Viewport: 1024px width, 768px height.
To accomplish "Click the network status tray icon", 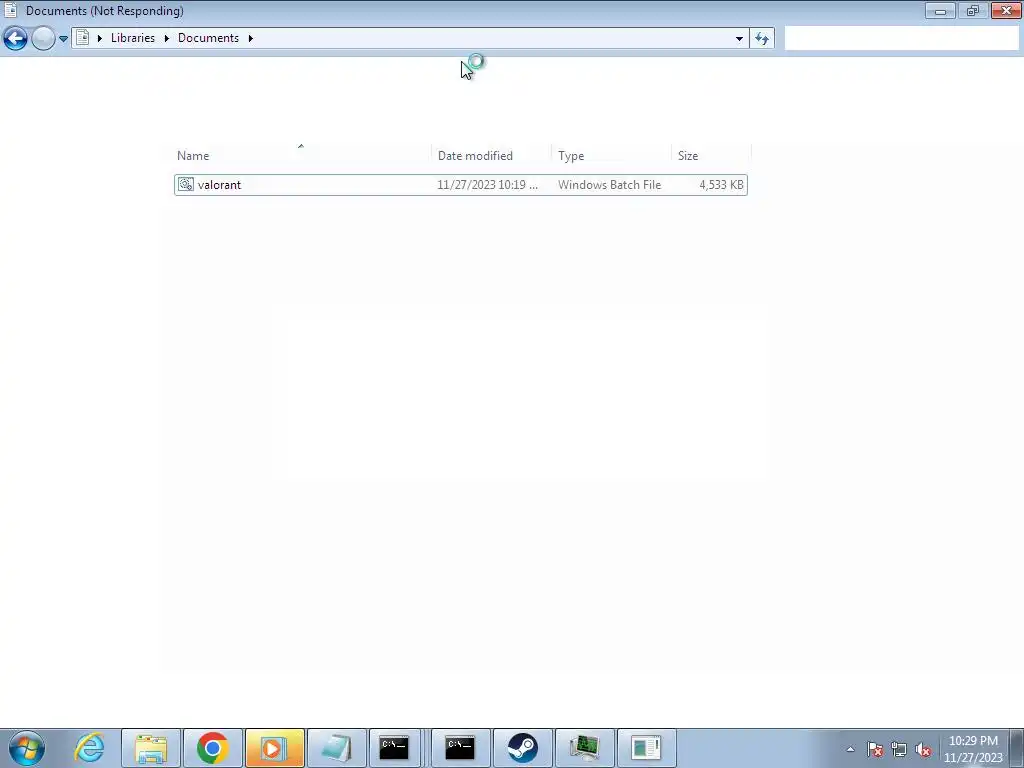I will click(x=899, y=749).
